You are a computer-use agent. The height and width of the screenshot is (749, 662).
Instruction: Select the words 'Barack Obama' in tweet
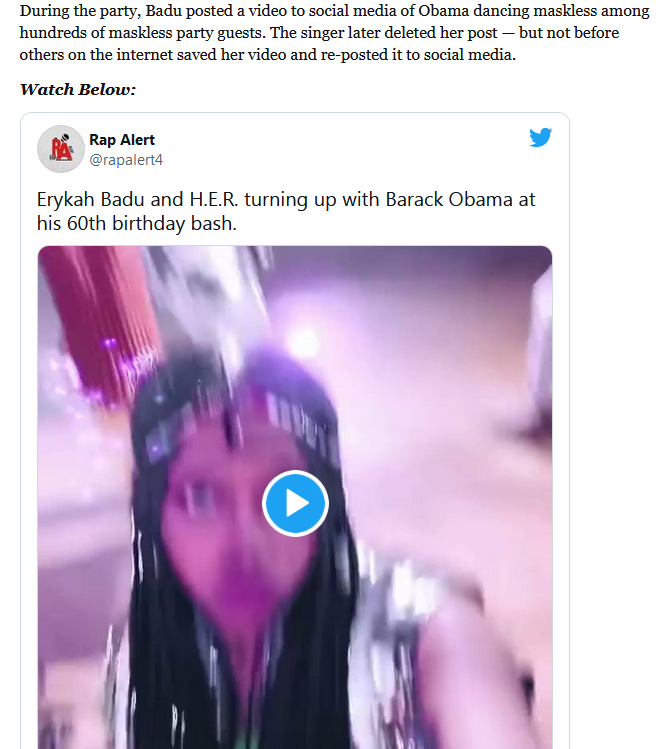click(449, 199)
